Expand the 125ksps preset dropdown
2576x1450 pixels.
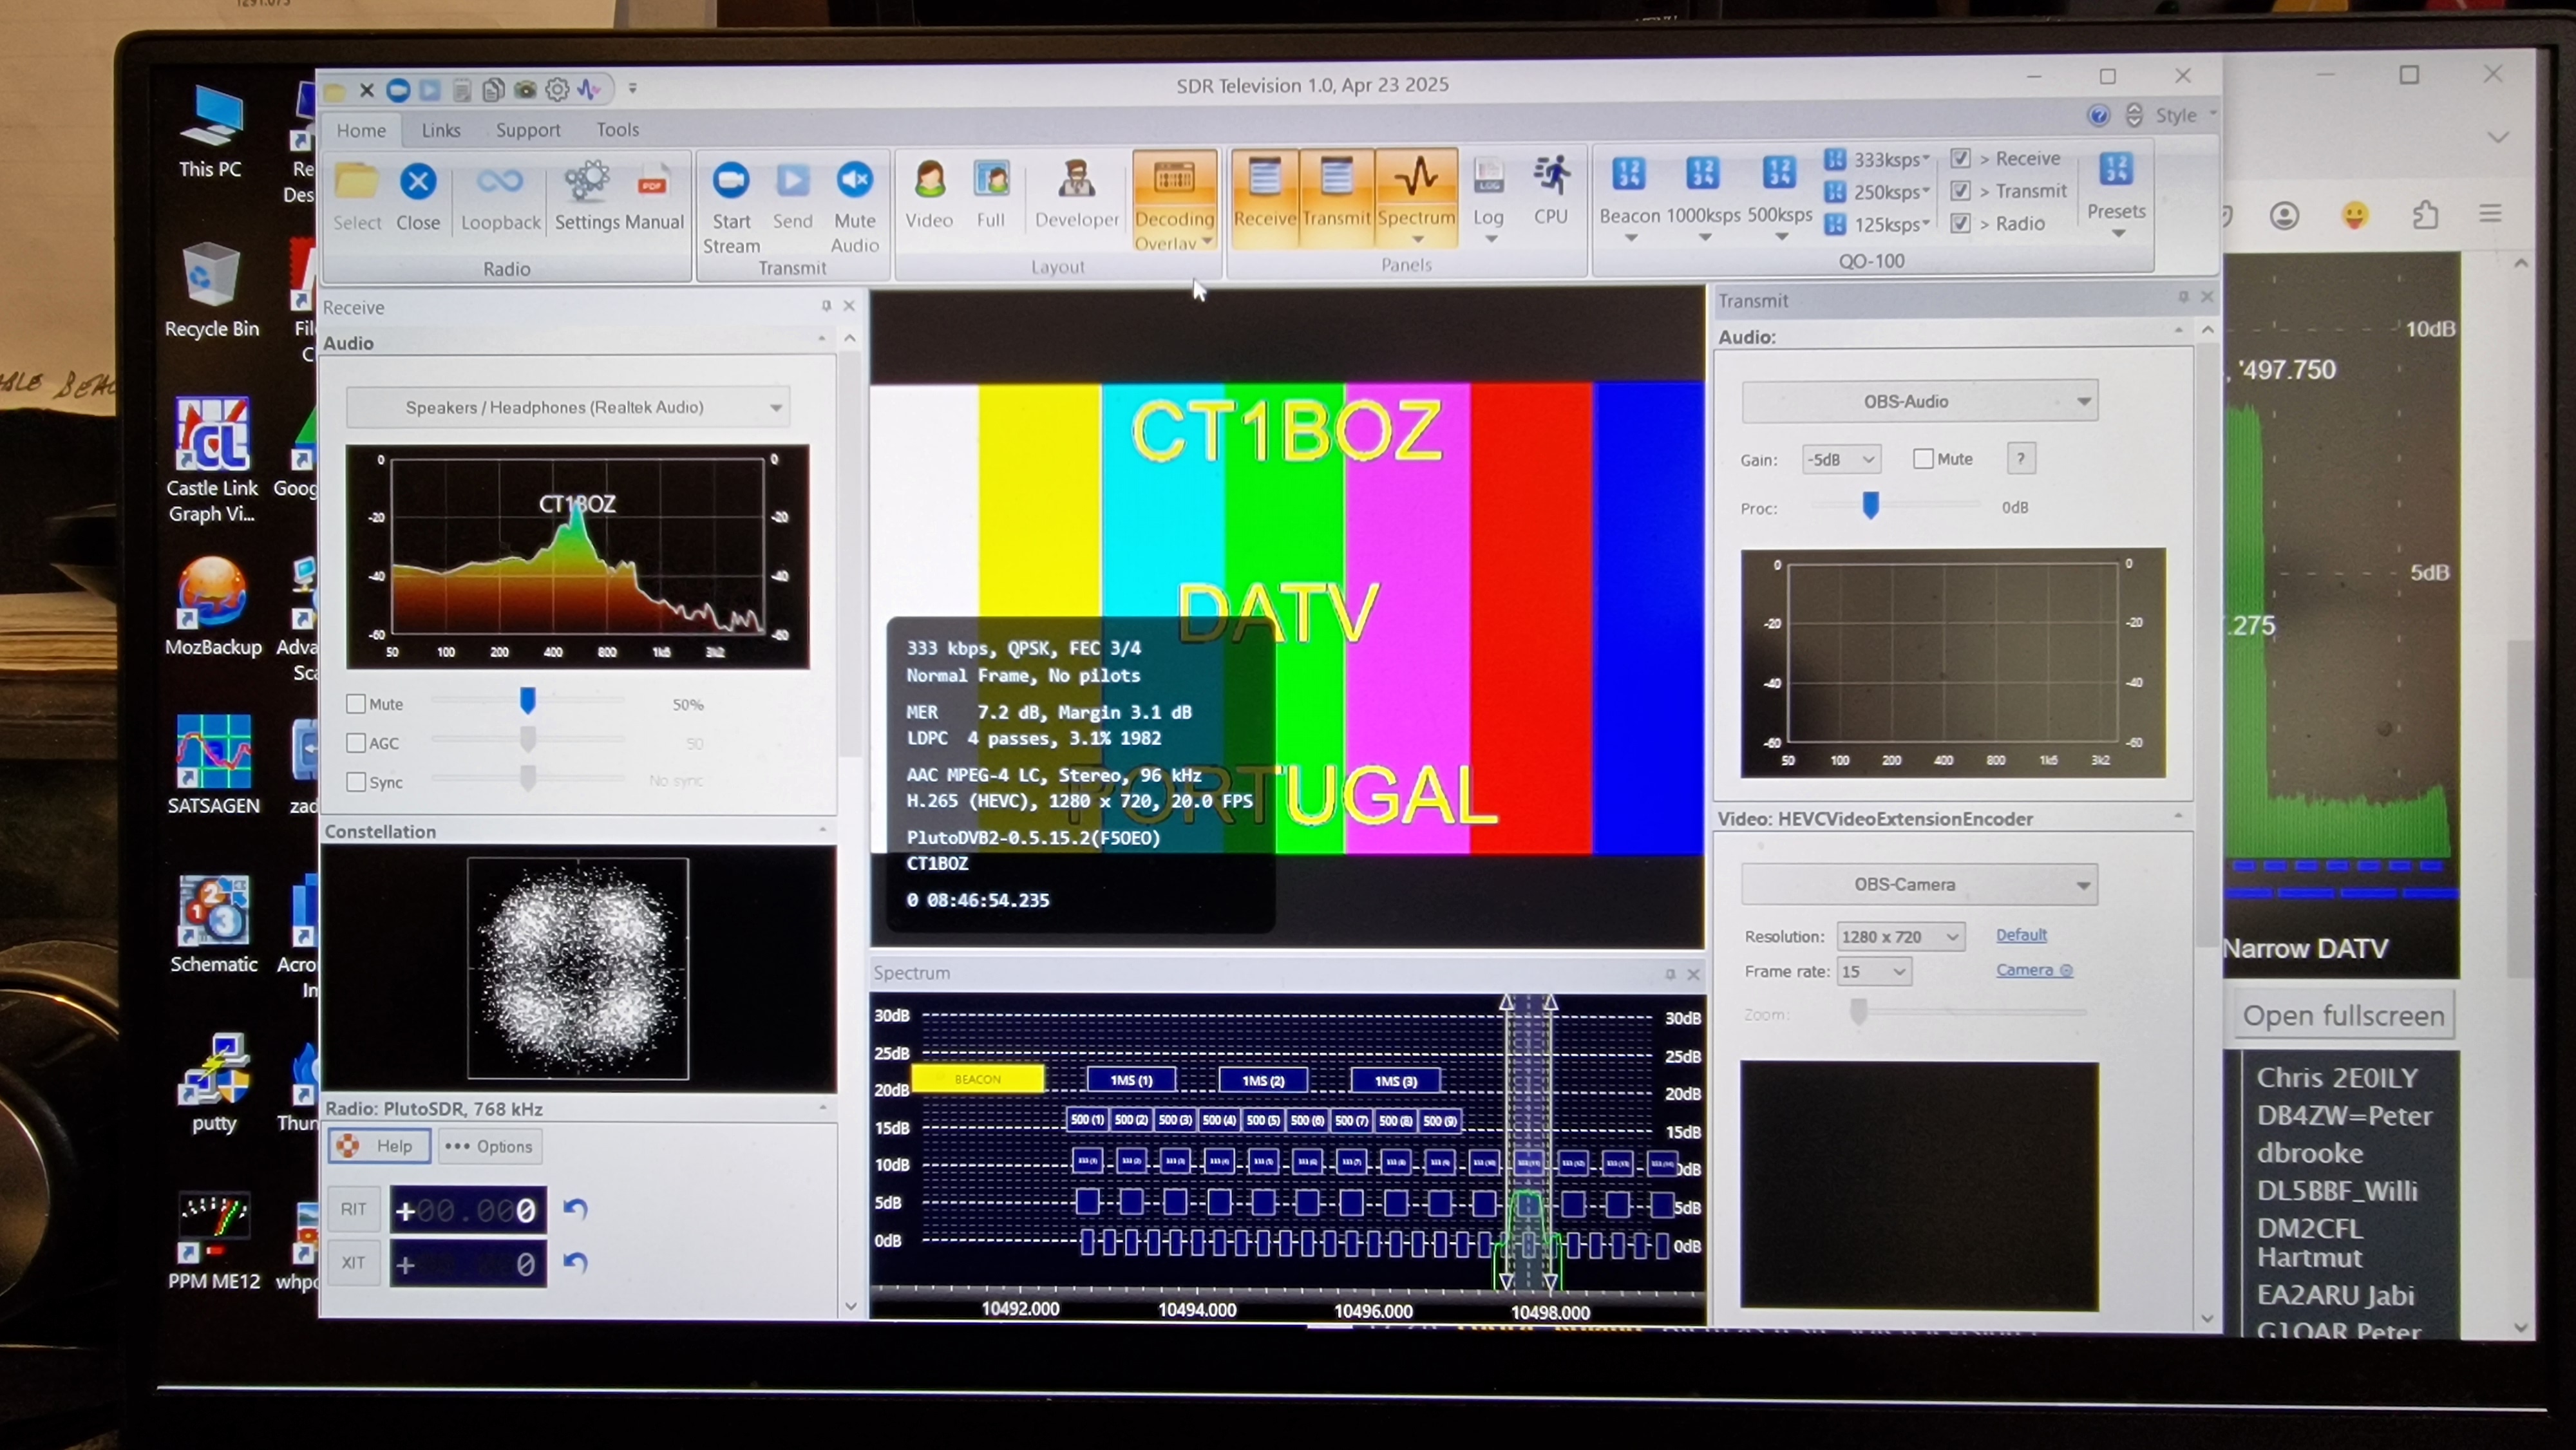(x=1926, y=223)
